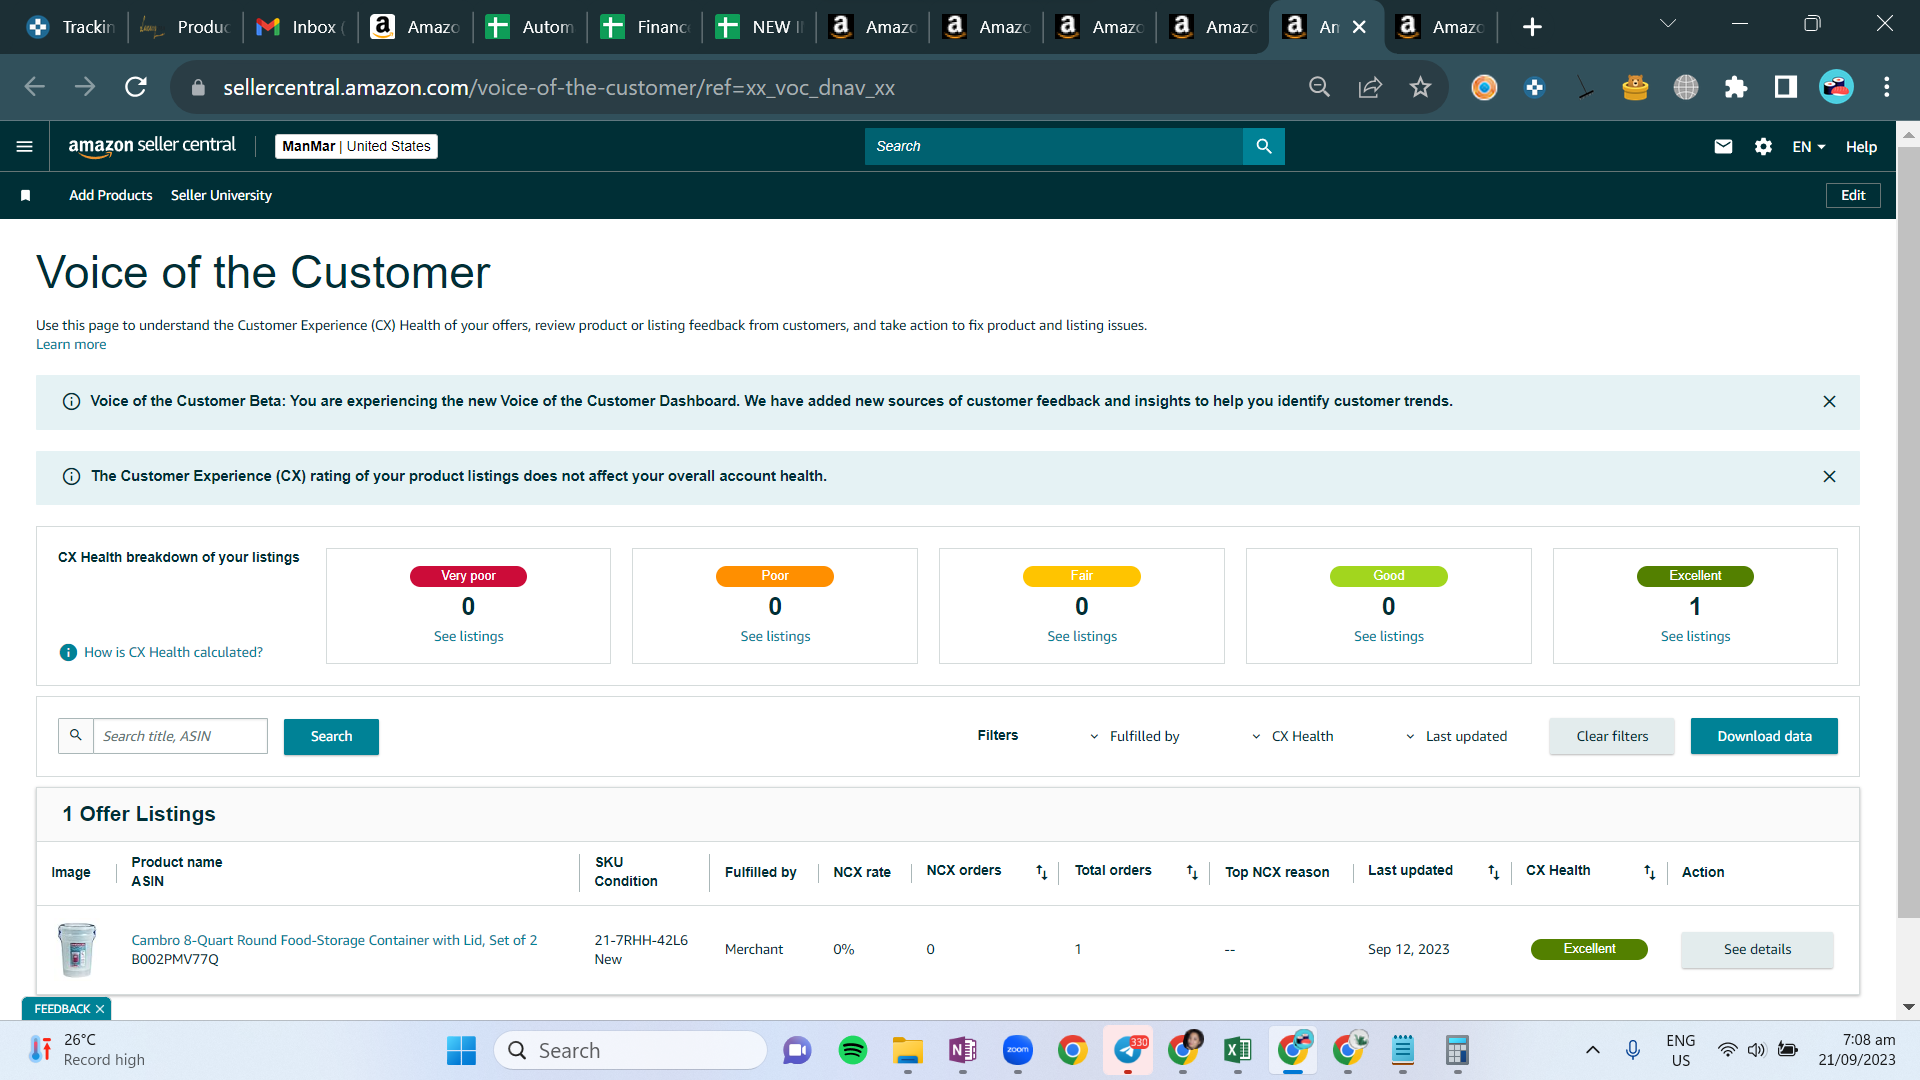Viewport: 1920px width, 1080px height.
Task: Click the info icon beside How is CX Health calculated
Action: (x=68, y=653)
